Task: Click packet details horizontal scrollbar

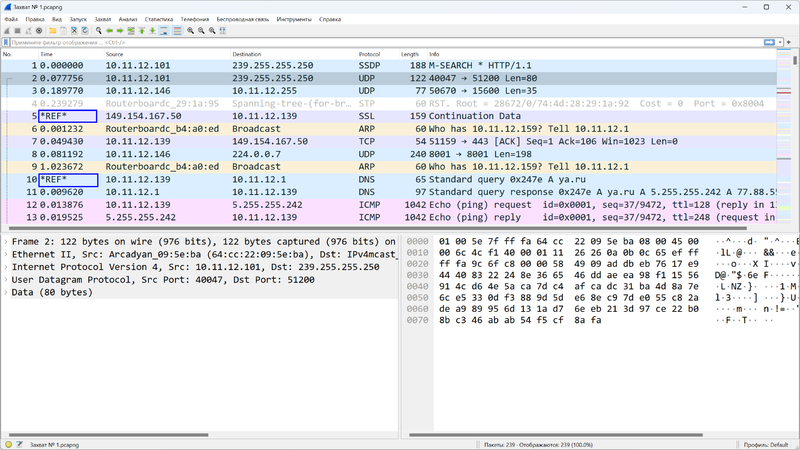Action: tap(108, 435)
